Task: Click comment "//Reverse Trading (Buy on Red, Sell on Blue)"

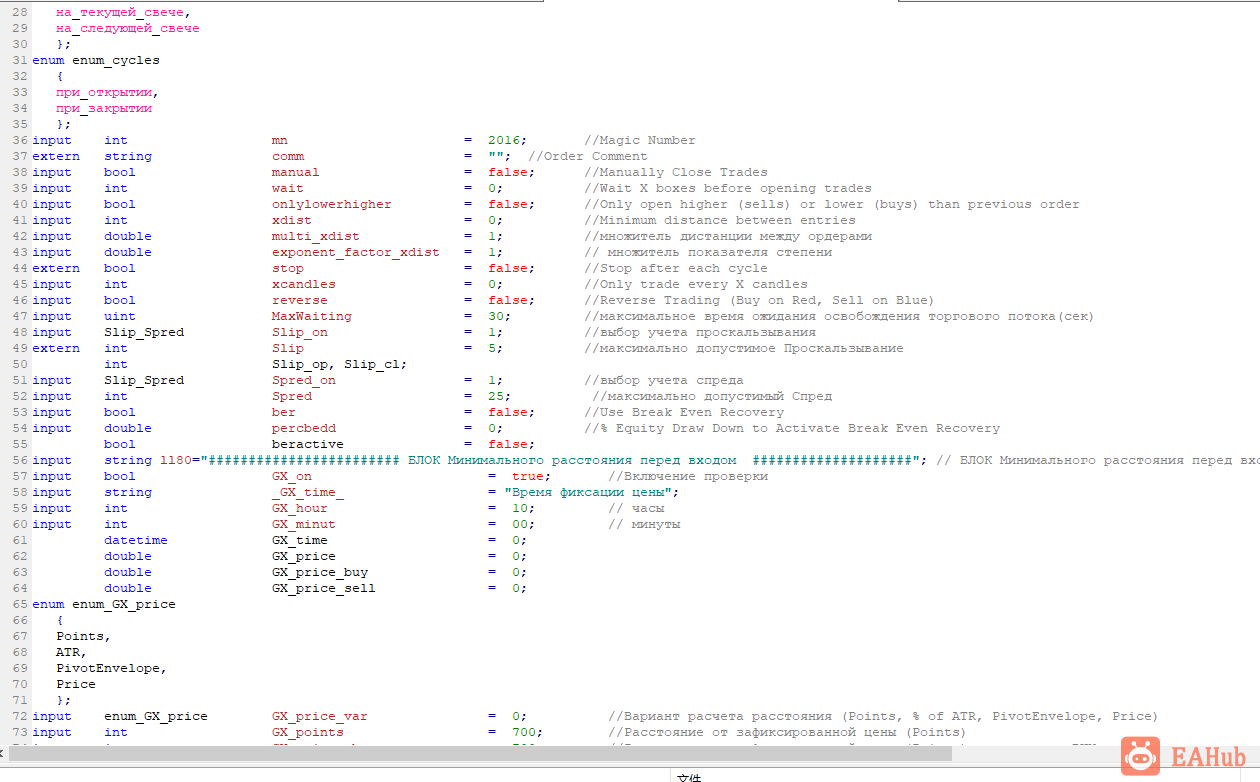Action: [759, 300]
